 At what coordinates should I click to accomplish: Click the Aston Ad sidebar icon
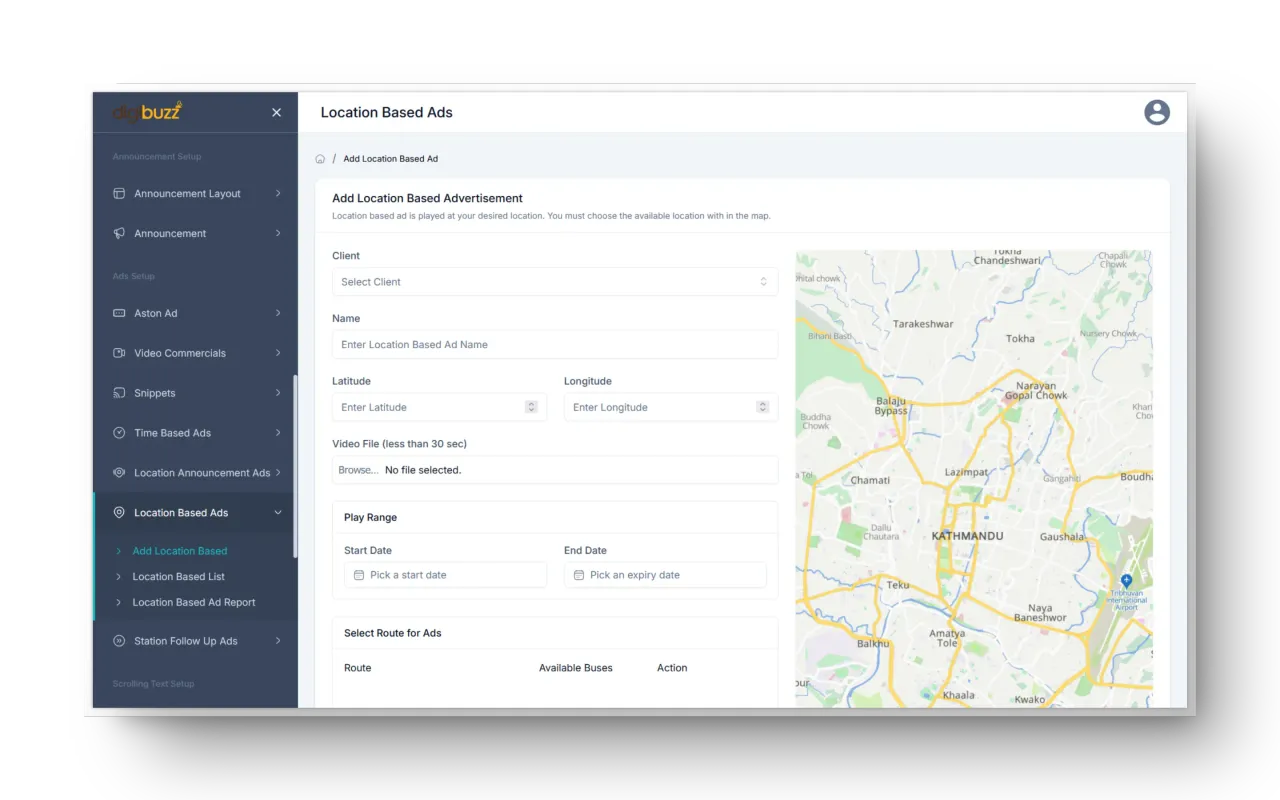119,313
